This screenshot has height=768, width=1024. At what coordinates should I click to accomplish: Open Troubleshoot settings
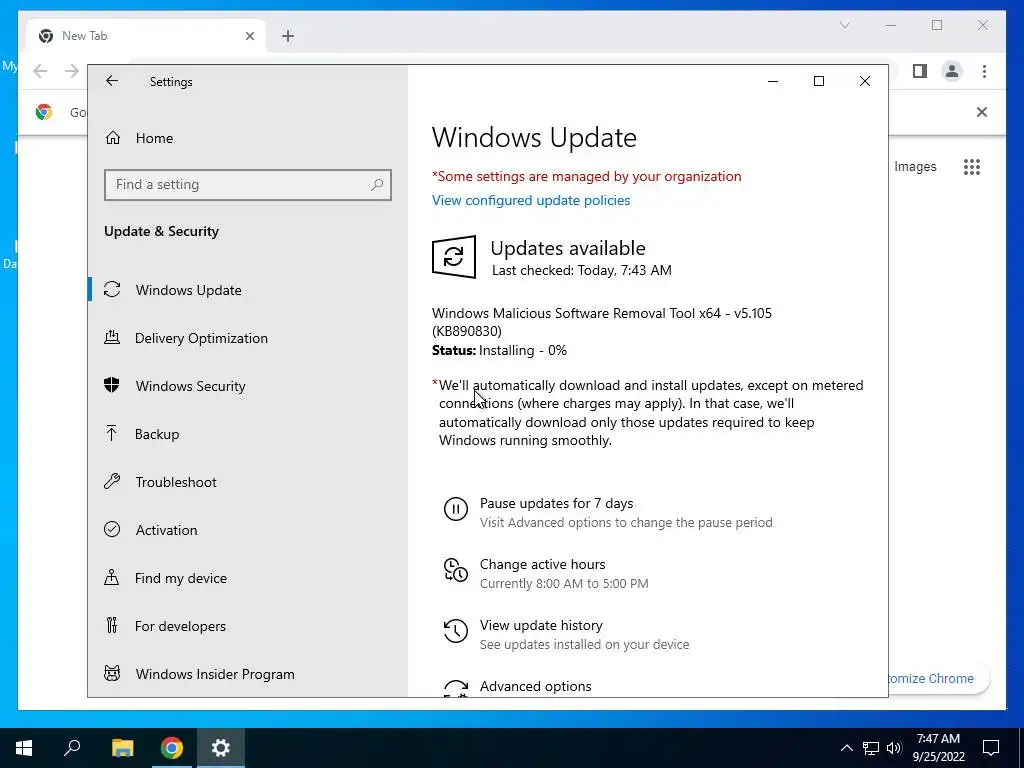click(176, 482)
